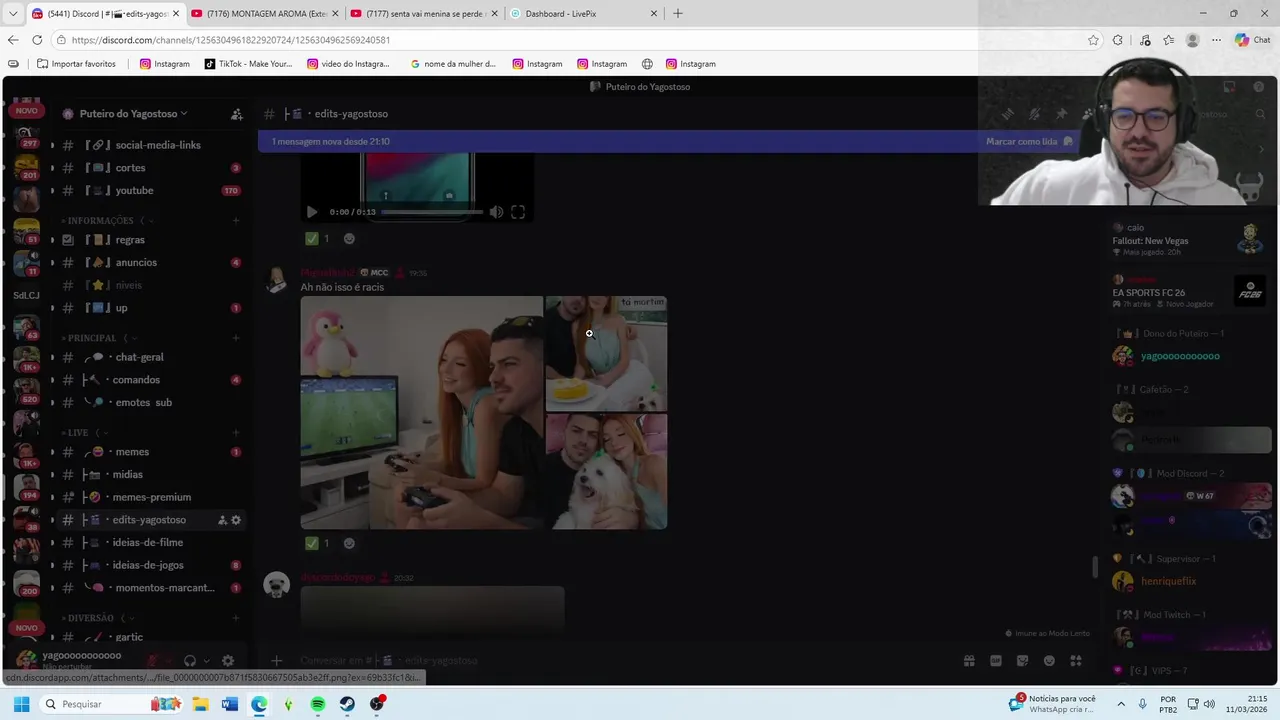Open the gift Nitro icon in chat bar
This screenshot has width=1280, height=720.
pos(969,660)
